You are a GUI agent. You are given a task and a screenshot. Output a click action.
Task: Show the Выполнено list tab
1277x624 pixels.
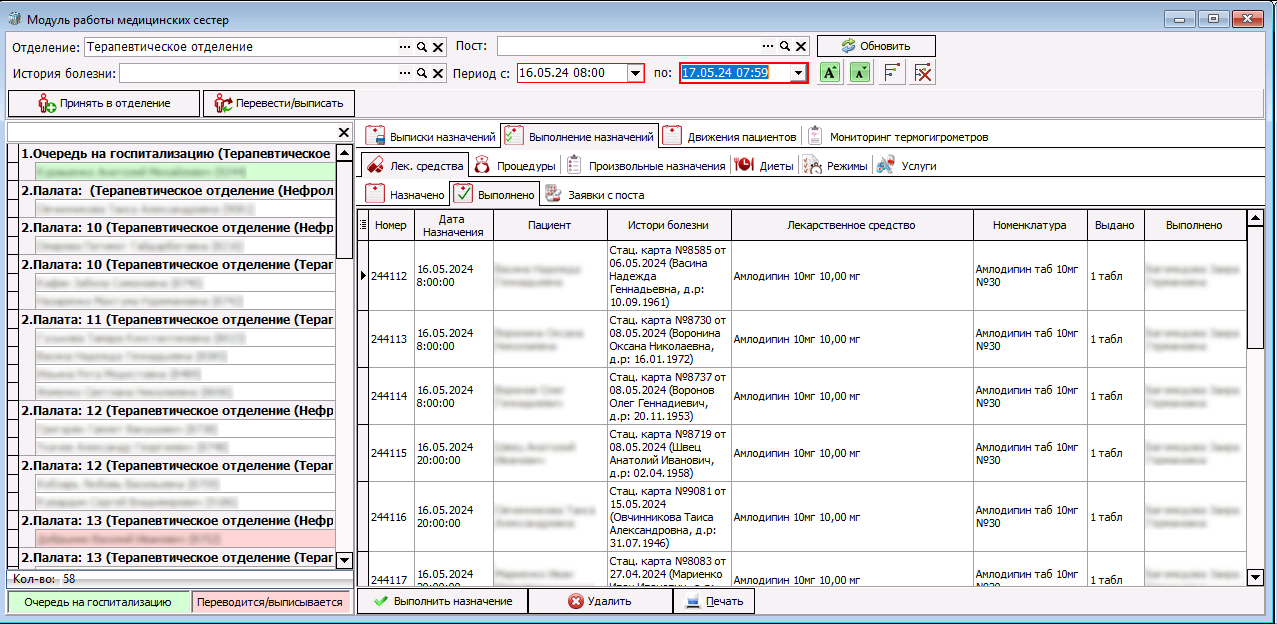(495, 194)
